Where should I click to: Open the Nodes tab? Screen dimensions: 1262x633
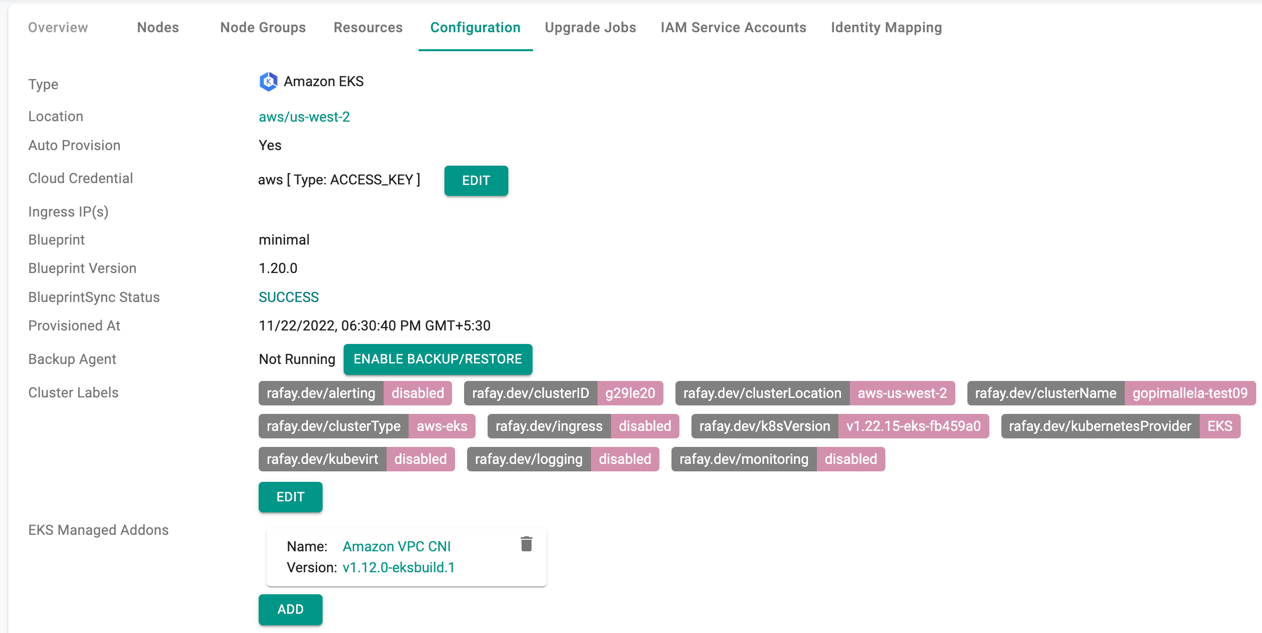(158, 28)
